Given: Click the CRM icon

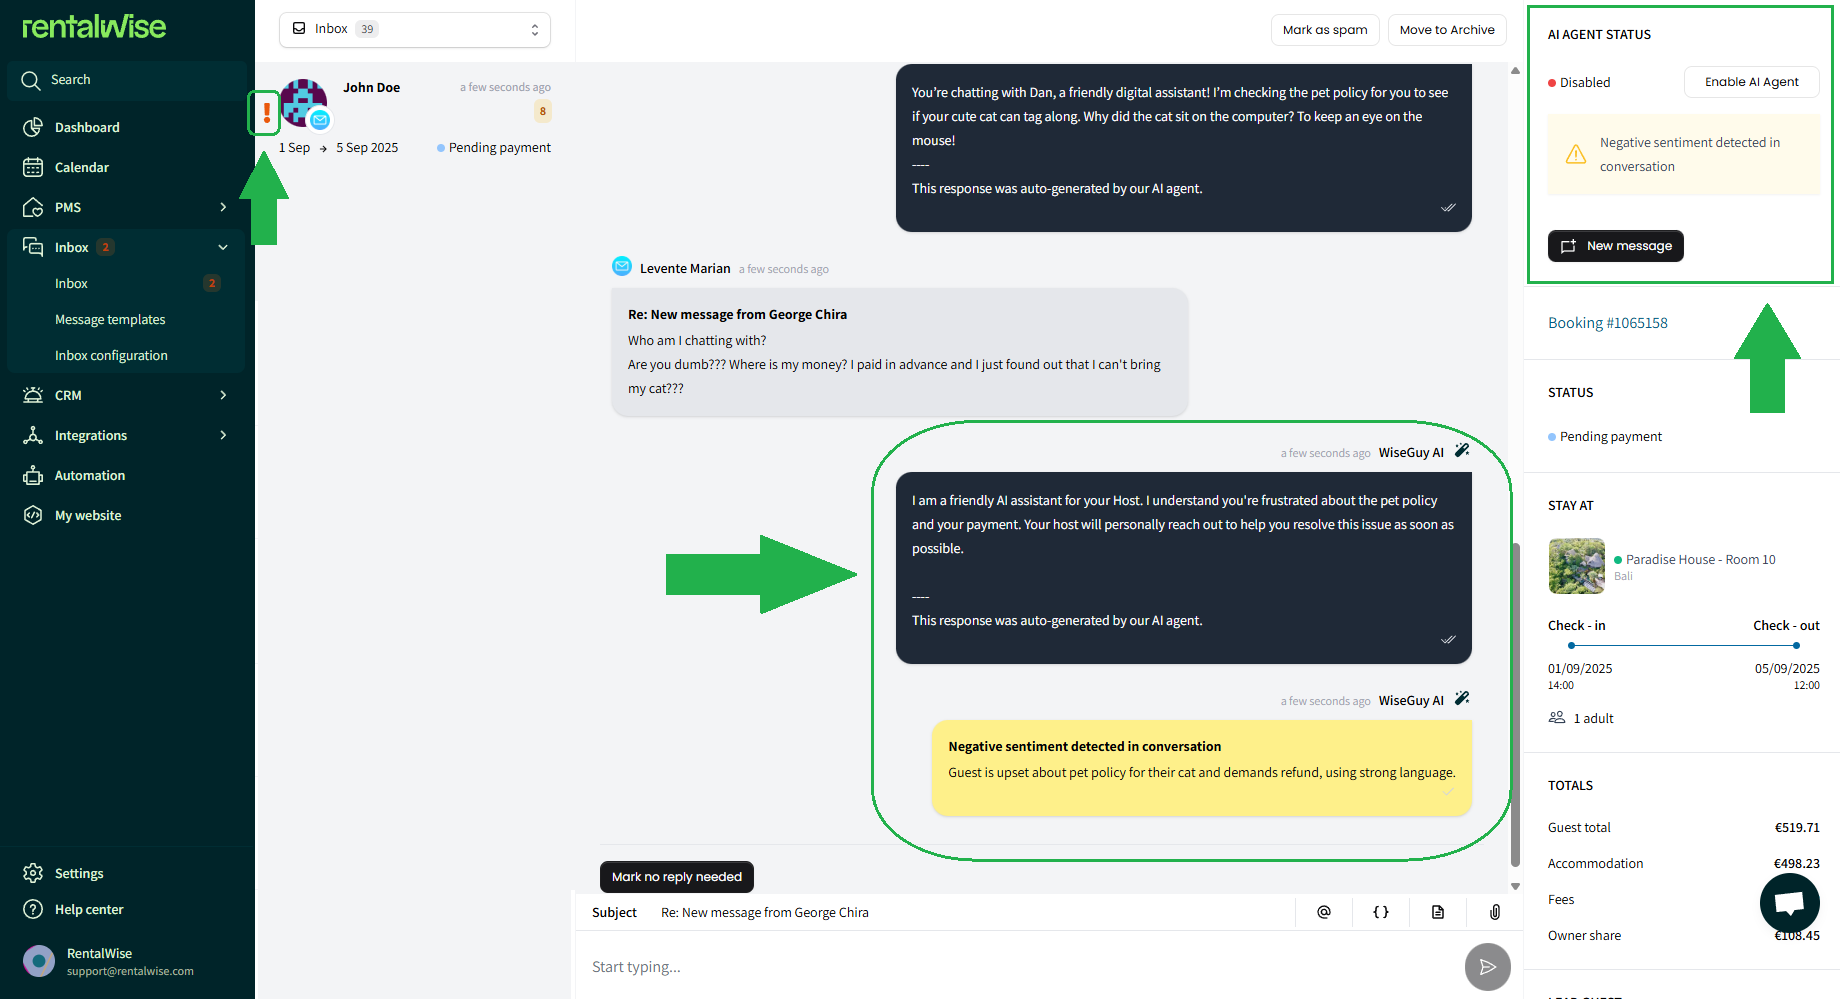Looking at the screenshot, I should 33,395.
